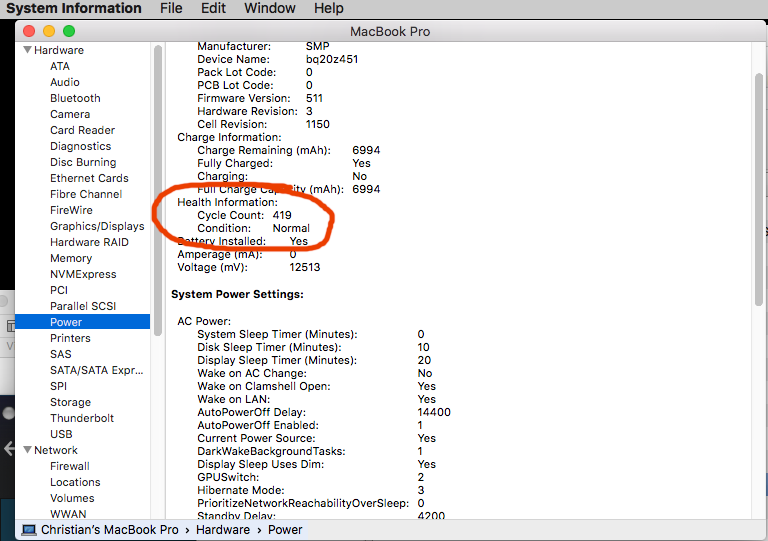The width and height of the screenshot is (768, 541).
Task: Open the File menu
Action: point(171,8)
